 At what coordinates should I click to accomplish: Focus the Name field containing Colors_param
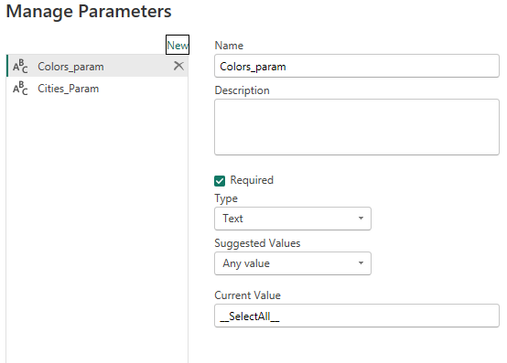pos(357,66)
